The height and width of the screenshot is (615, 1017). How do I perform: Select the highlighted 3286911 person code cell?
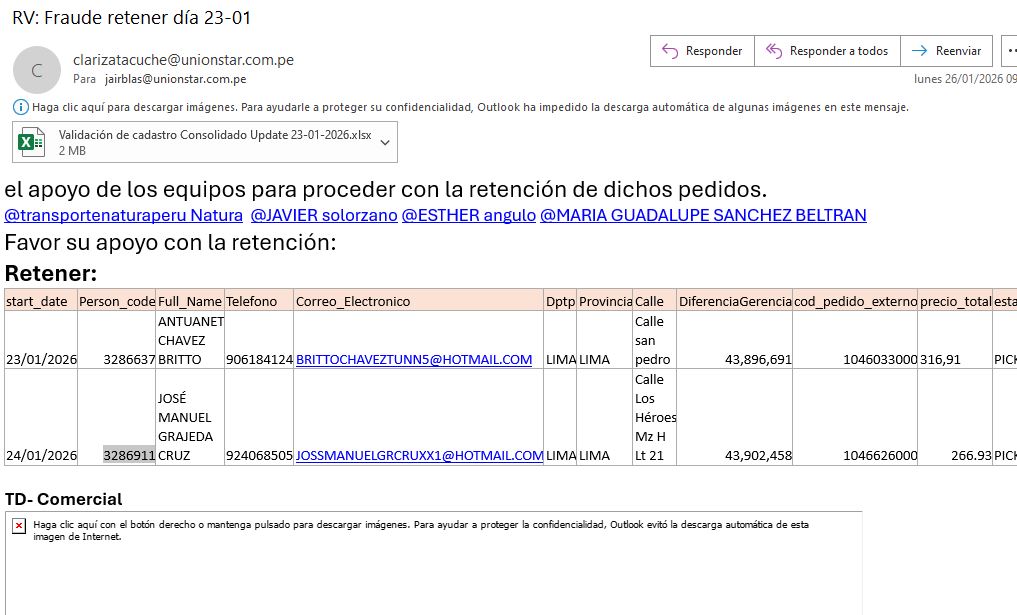(x=129, y=455)
